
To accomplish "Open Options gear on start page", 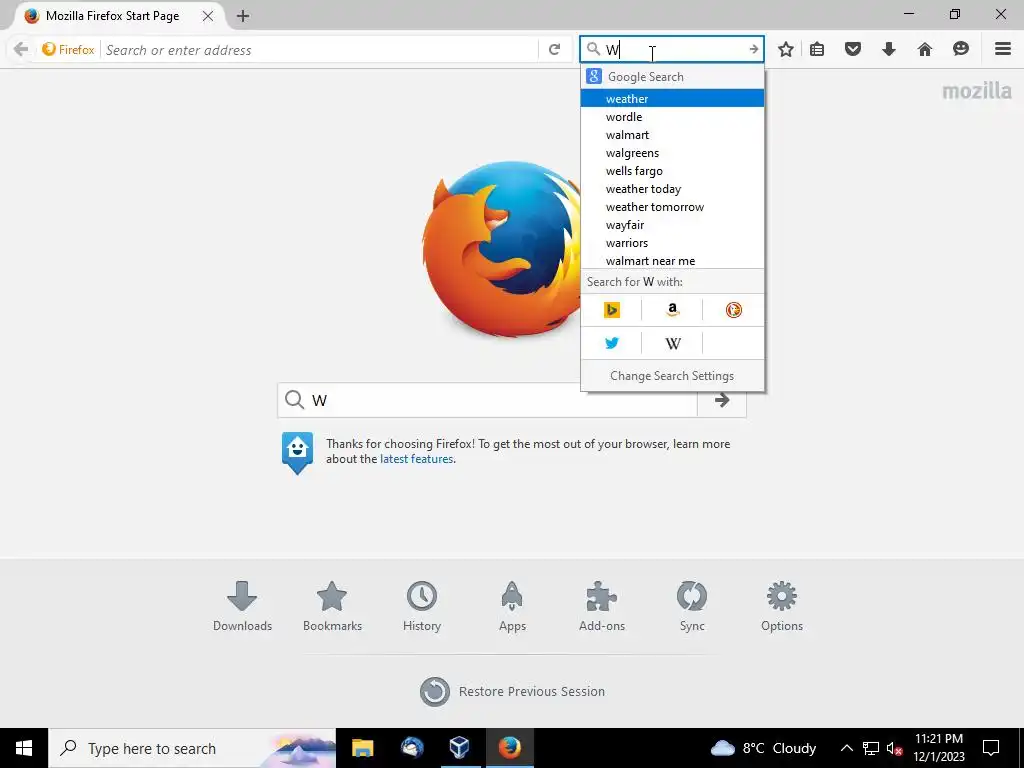I will [782, 606].
